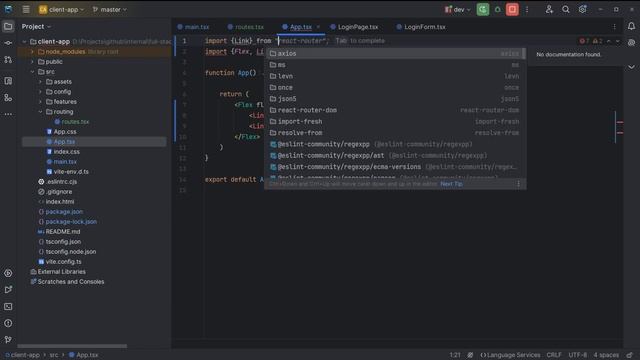This screenshot has height=360, width=640.
Task: Switch to routes.tsx tab
Action: coord(246,27)
